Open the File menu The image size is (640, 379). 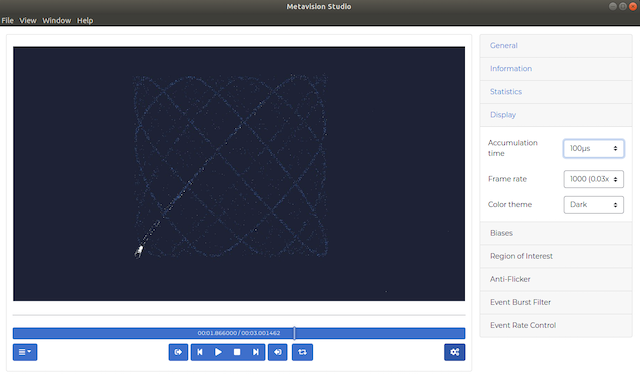click(7, 20)
